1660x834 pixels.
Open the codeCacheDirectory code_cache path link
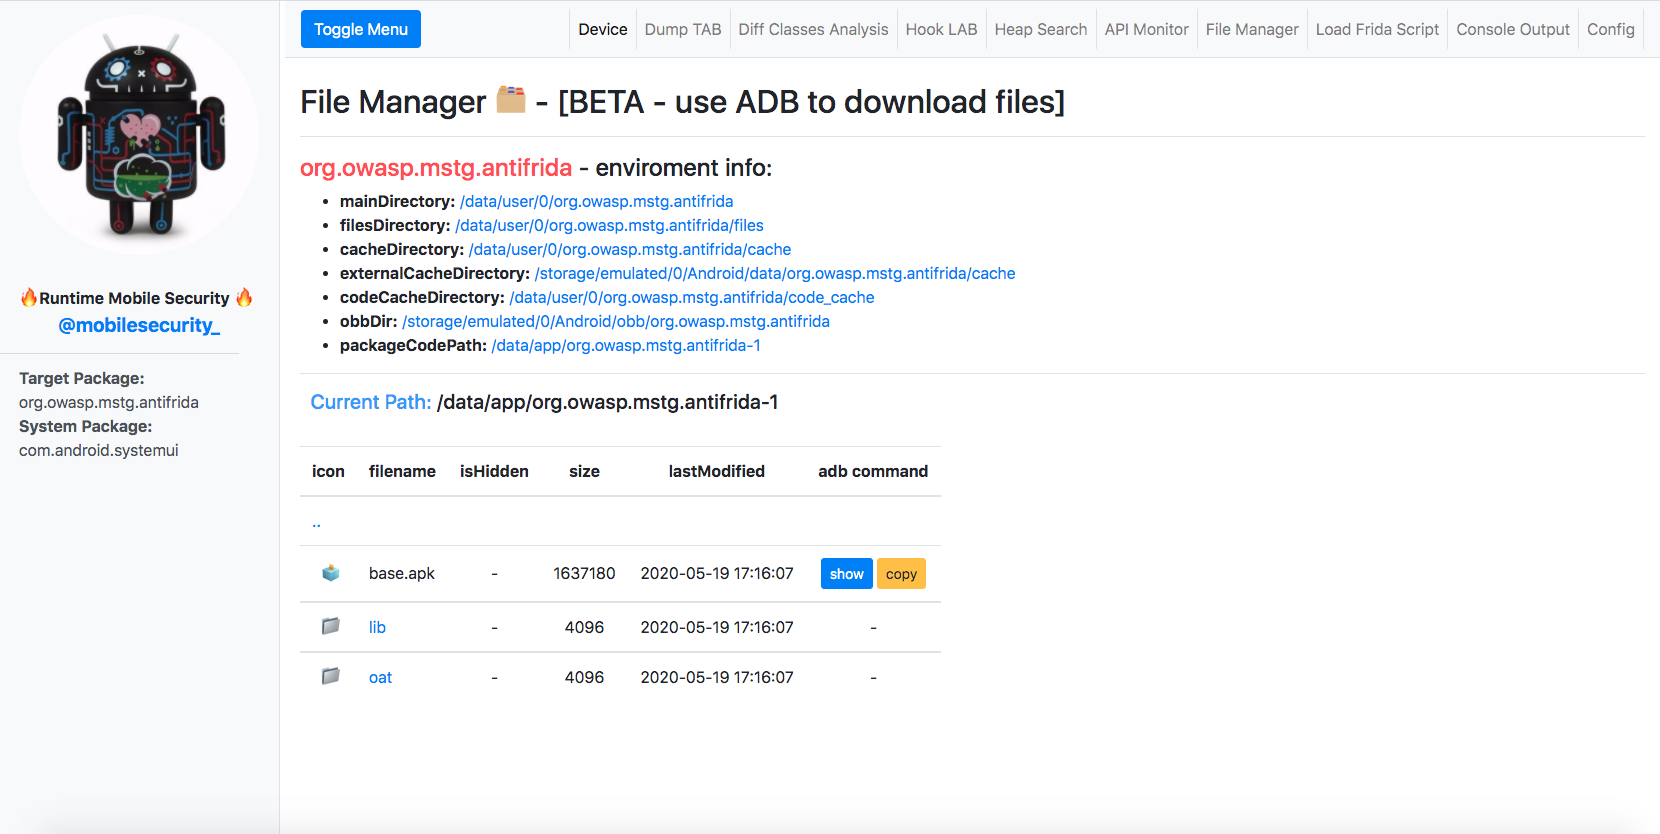pyautogui.click(x=692, y=297)
